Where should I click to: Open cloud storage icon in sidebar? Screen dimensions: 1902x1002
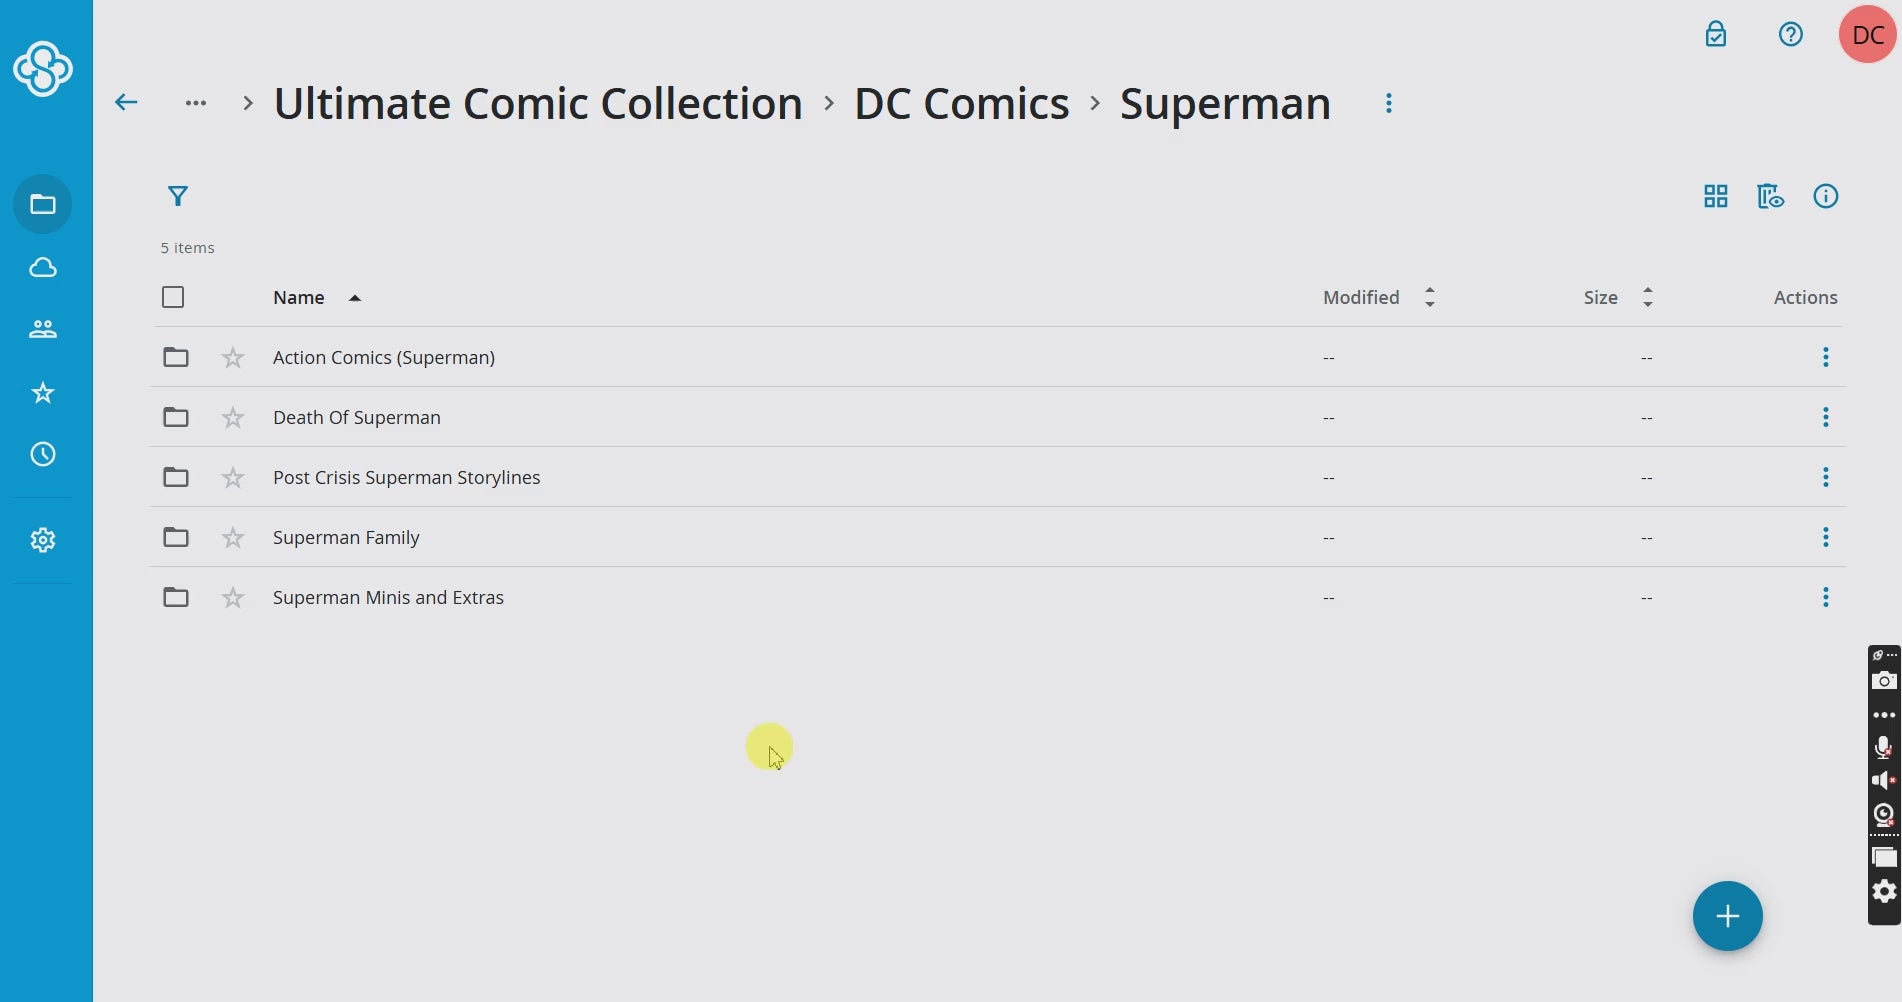pos(42,267)
